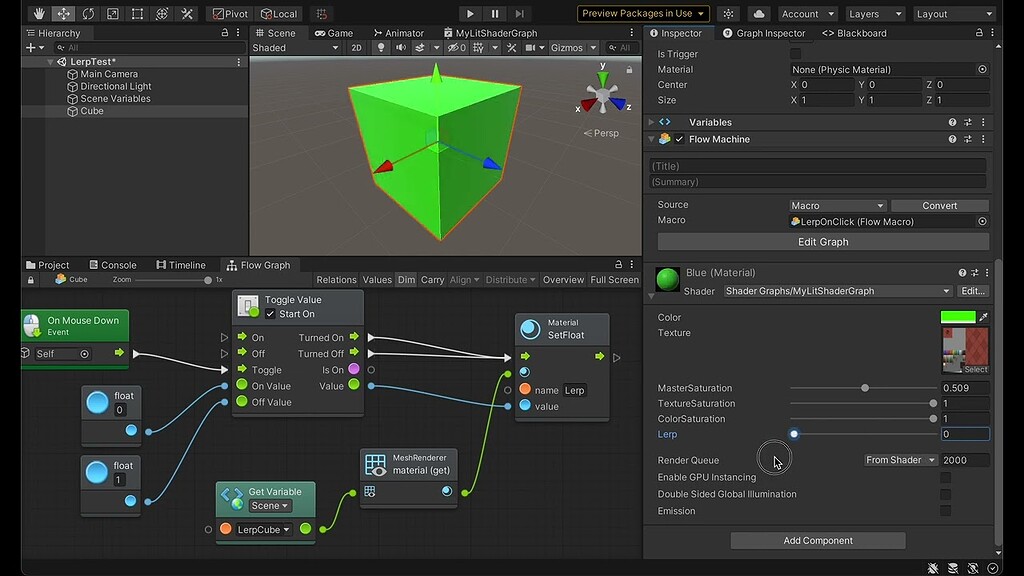Open the Layers dropdown
This screenshot has width=1024, height=576.
874,14
